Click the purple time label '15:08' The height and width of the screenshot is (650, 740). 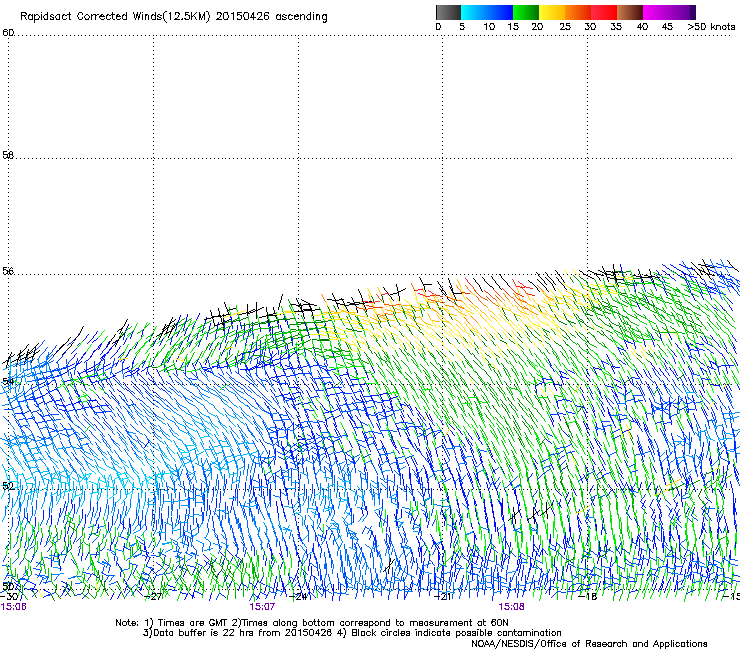(x=511, y=607)
